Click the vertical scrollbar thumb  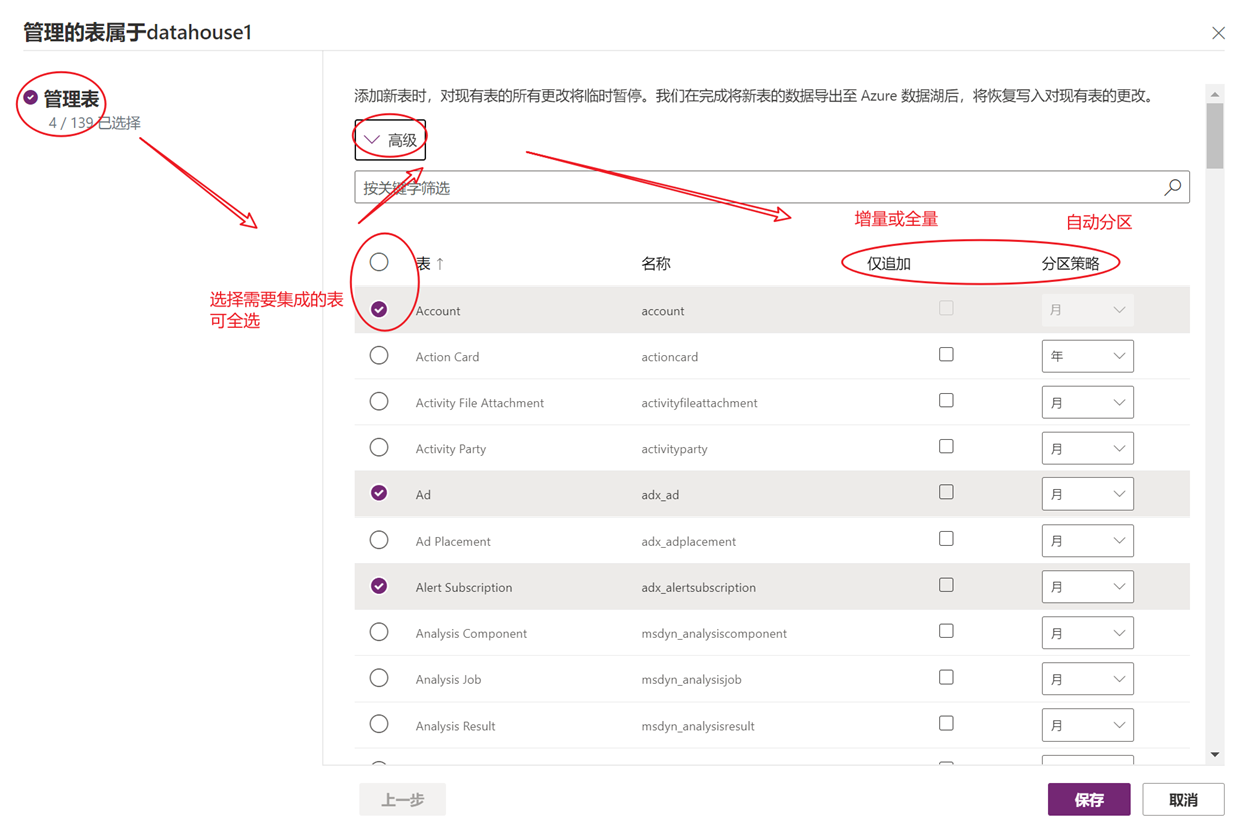pos(1215,136)
